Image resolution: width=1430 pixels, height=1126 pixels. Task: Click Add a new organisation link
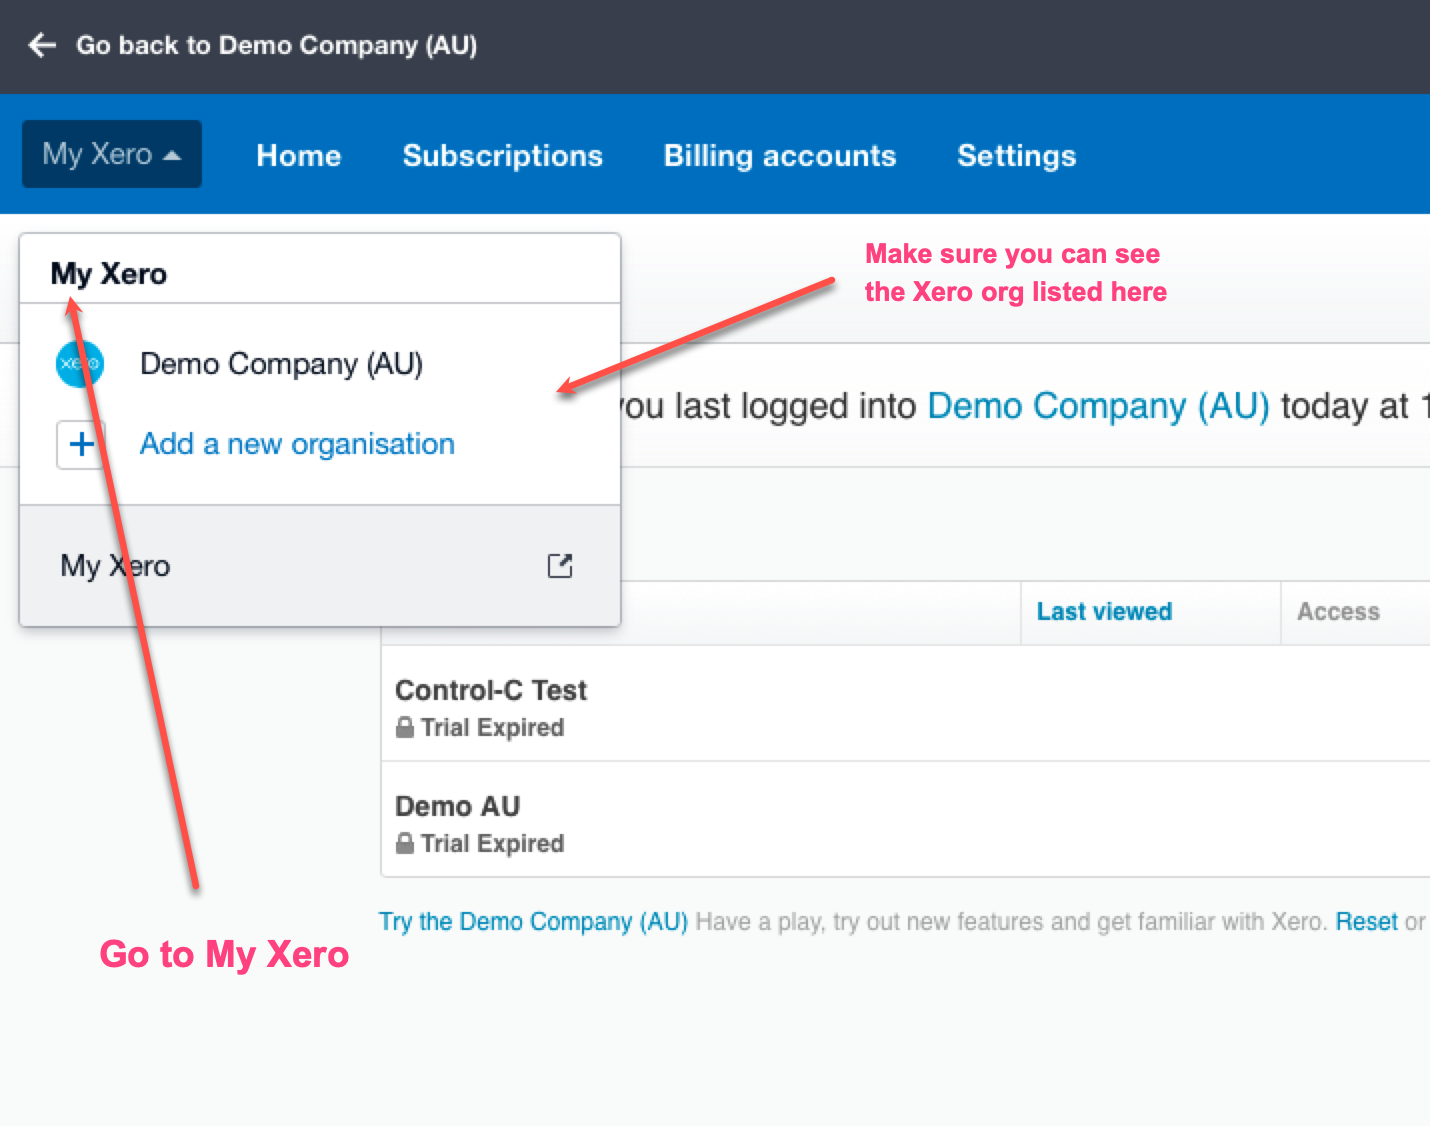pyautogui.click(x=297, y=444)
